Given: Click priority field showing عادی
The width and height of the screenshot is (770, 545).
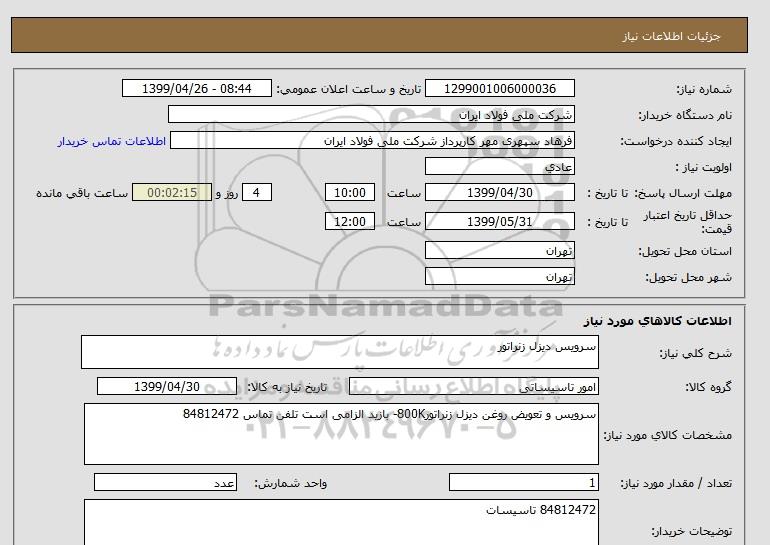Looking at the screenshot, I should point(499,167).
